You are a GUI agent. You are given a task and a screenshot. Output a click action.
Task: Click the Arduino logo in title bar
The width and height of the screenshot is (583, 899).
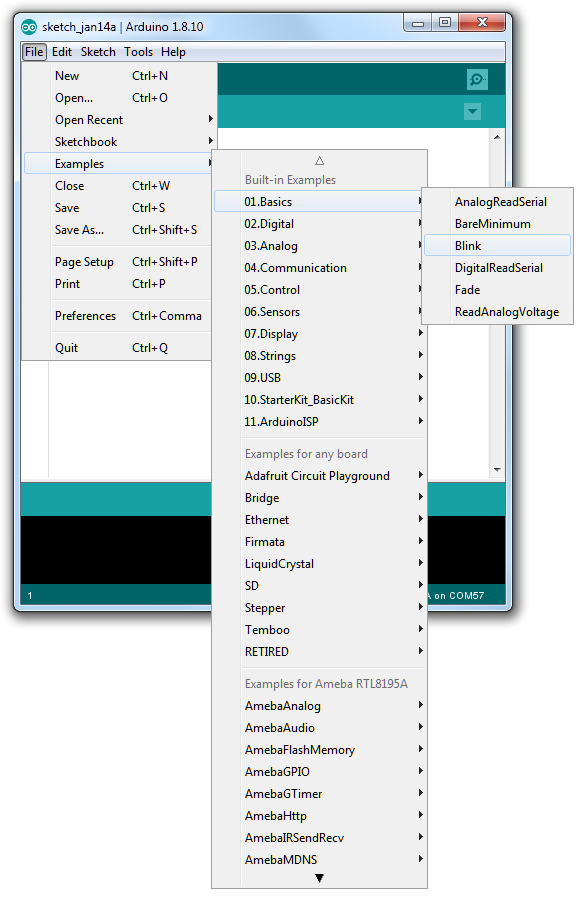[29, 27]
